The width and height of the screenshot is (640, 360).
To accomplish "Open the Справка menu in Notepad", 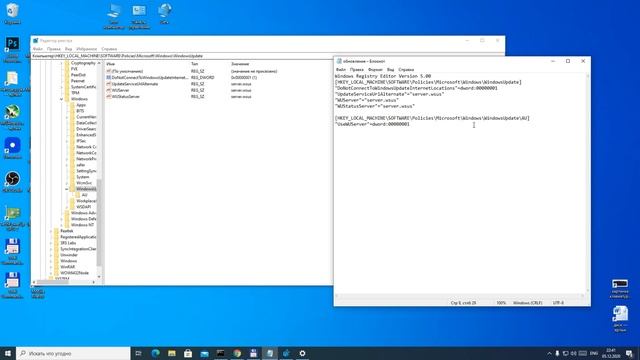I will click(x=406, y=70).
